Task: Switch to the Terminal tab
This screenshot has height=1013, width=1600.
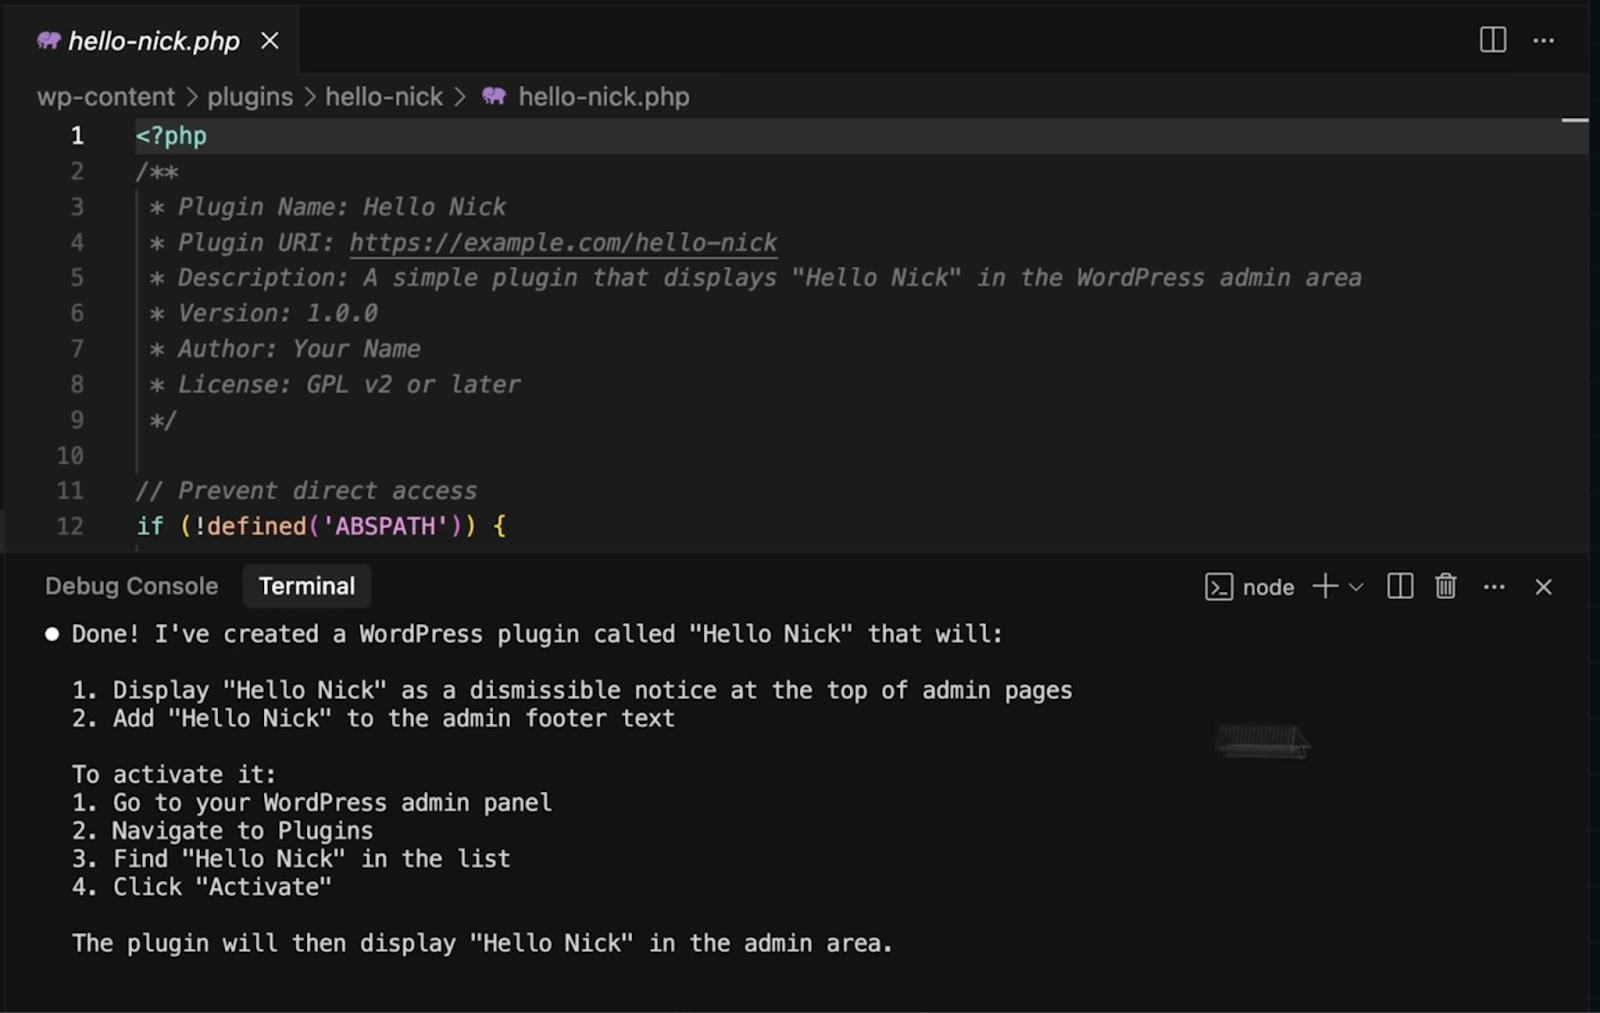Action: tap(307, 586)
